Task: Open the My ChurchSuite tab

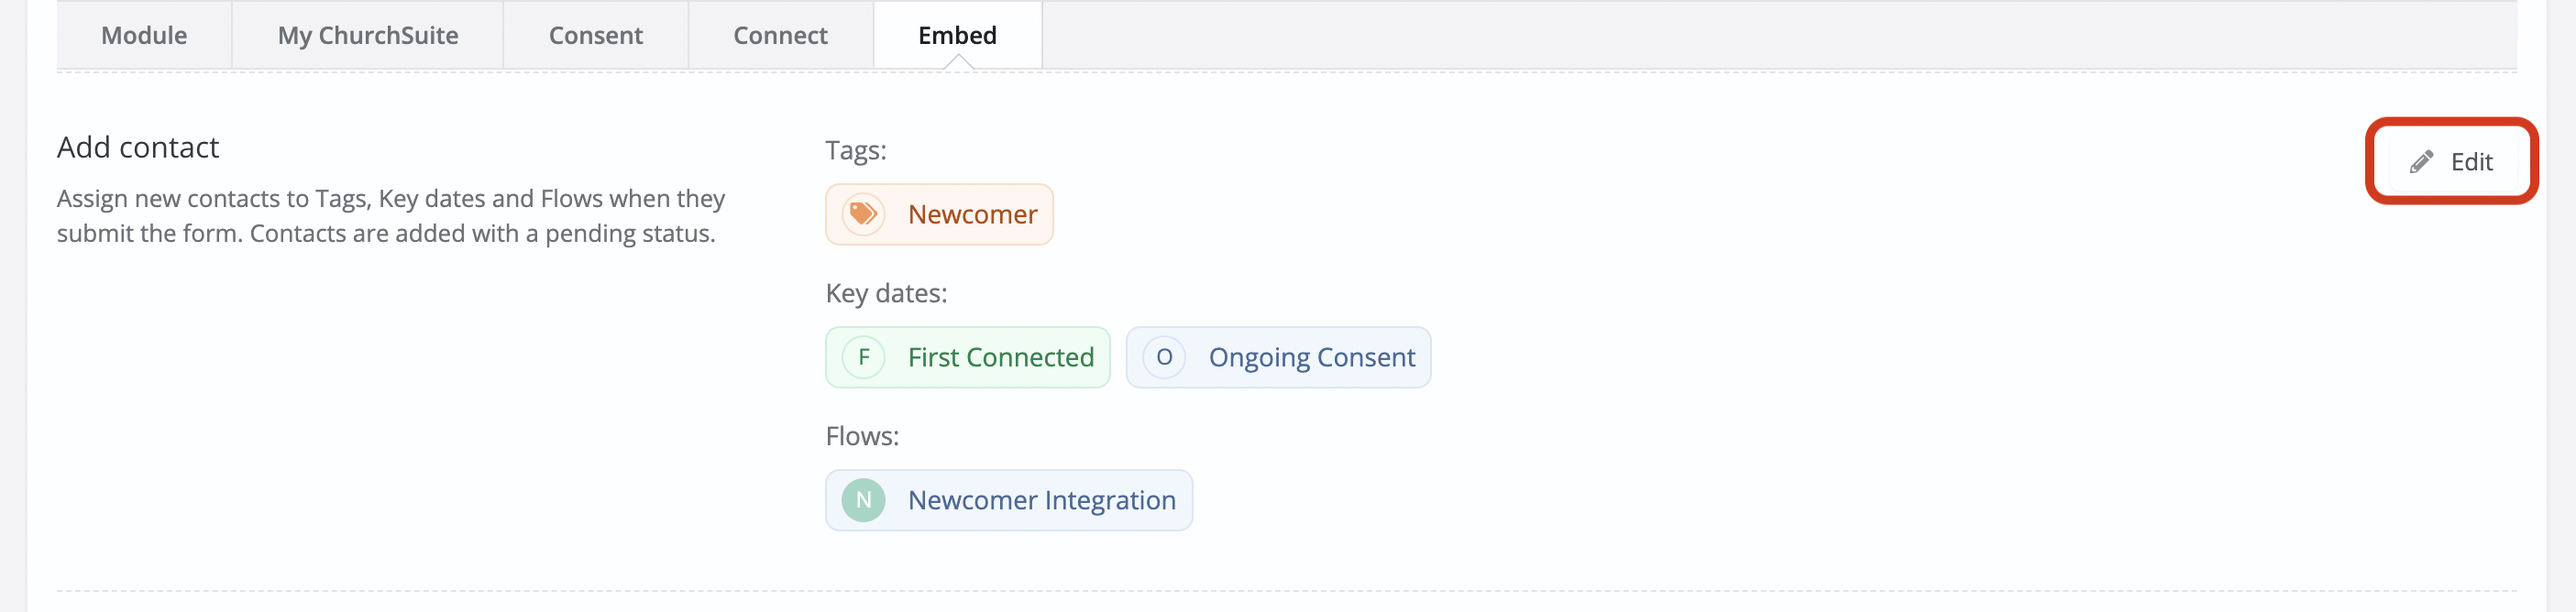Action: (368, 35)
